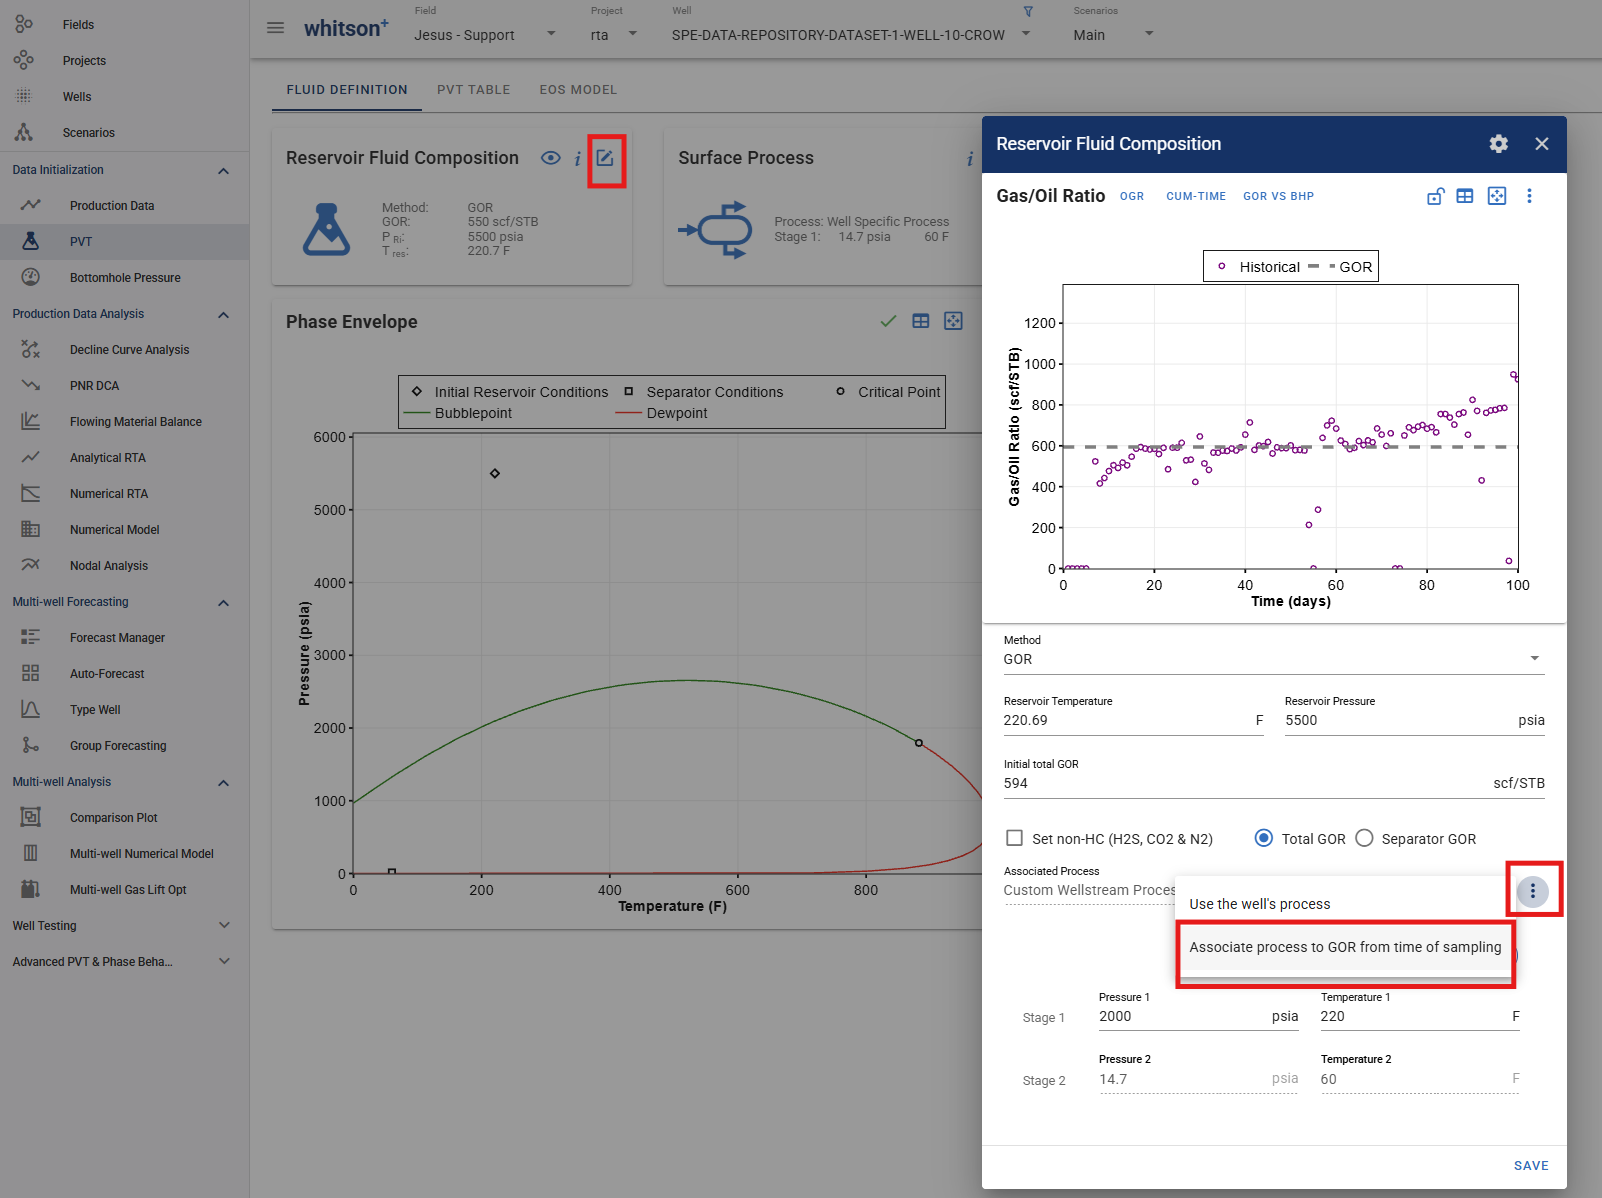This screenshot has height=1198, width=1602.
Task: Open Production Data page
Action: point(112,206)
